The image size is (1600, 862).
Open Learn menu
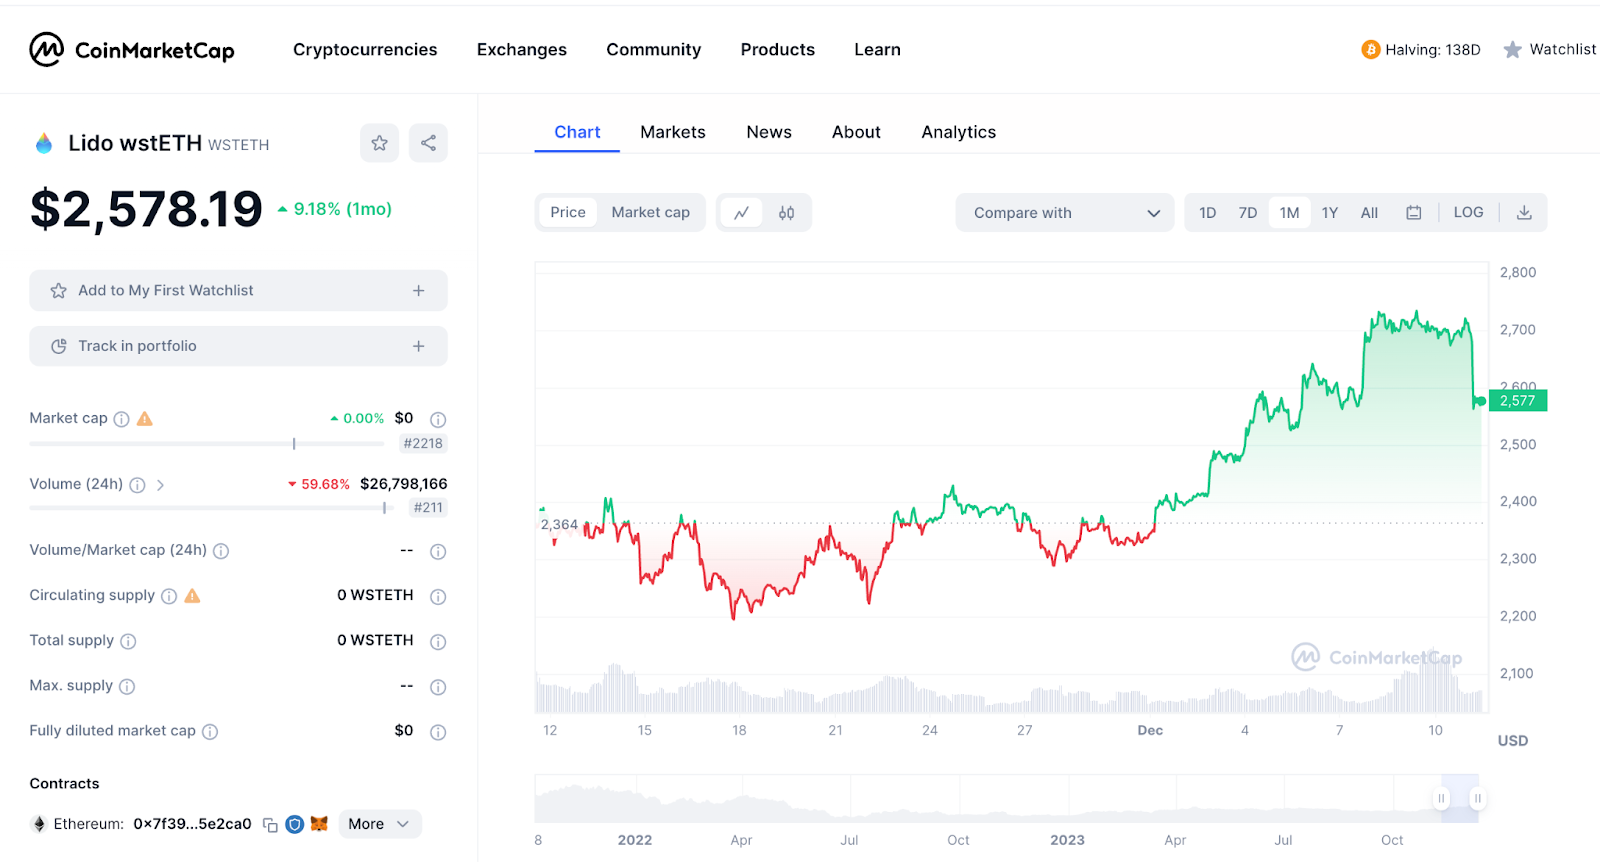click(x=878, y=49)
